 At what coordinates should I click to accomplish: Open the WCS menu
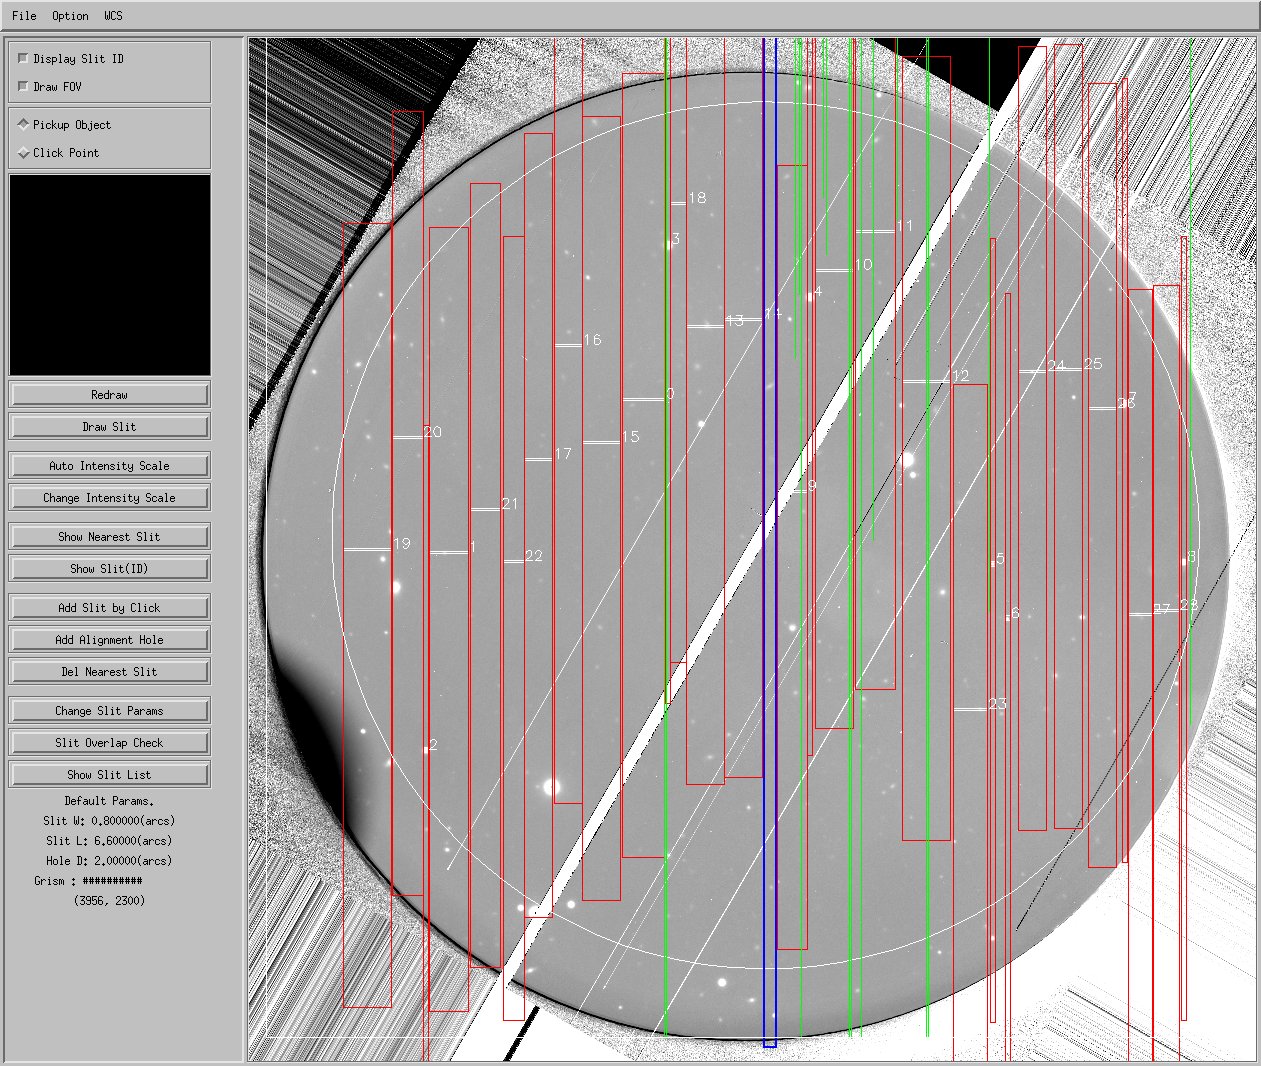pyautogui.click(x=113, y=16)
